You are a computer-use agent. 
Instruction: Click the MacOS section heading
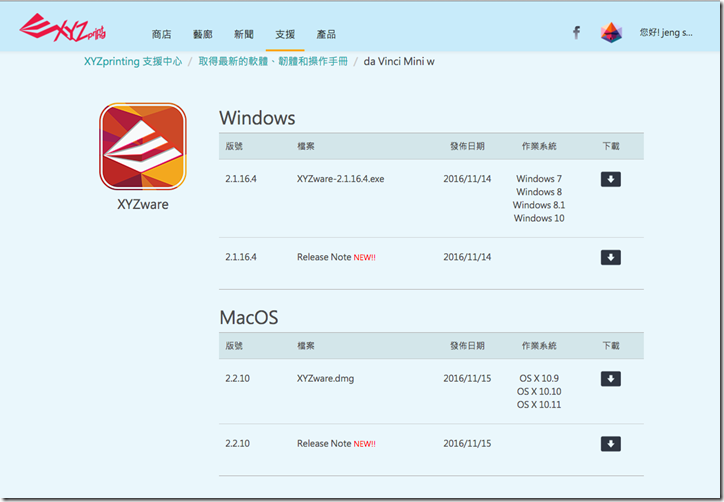pos(249,317)
